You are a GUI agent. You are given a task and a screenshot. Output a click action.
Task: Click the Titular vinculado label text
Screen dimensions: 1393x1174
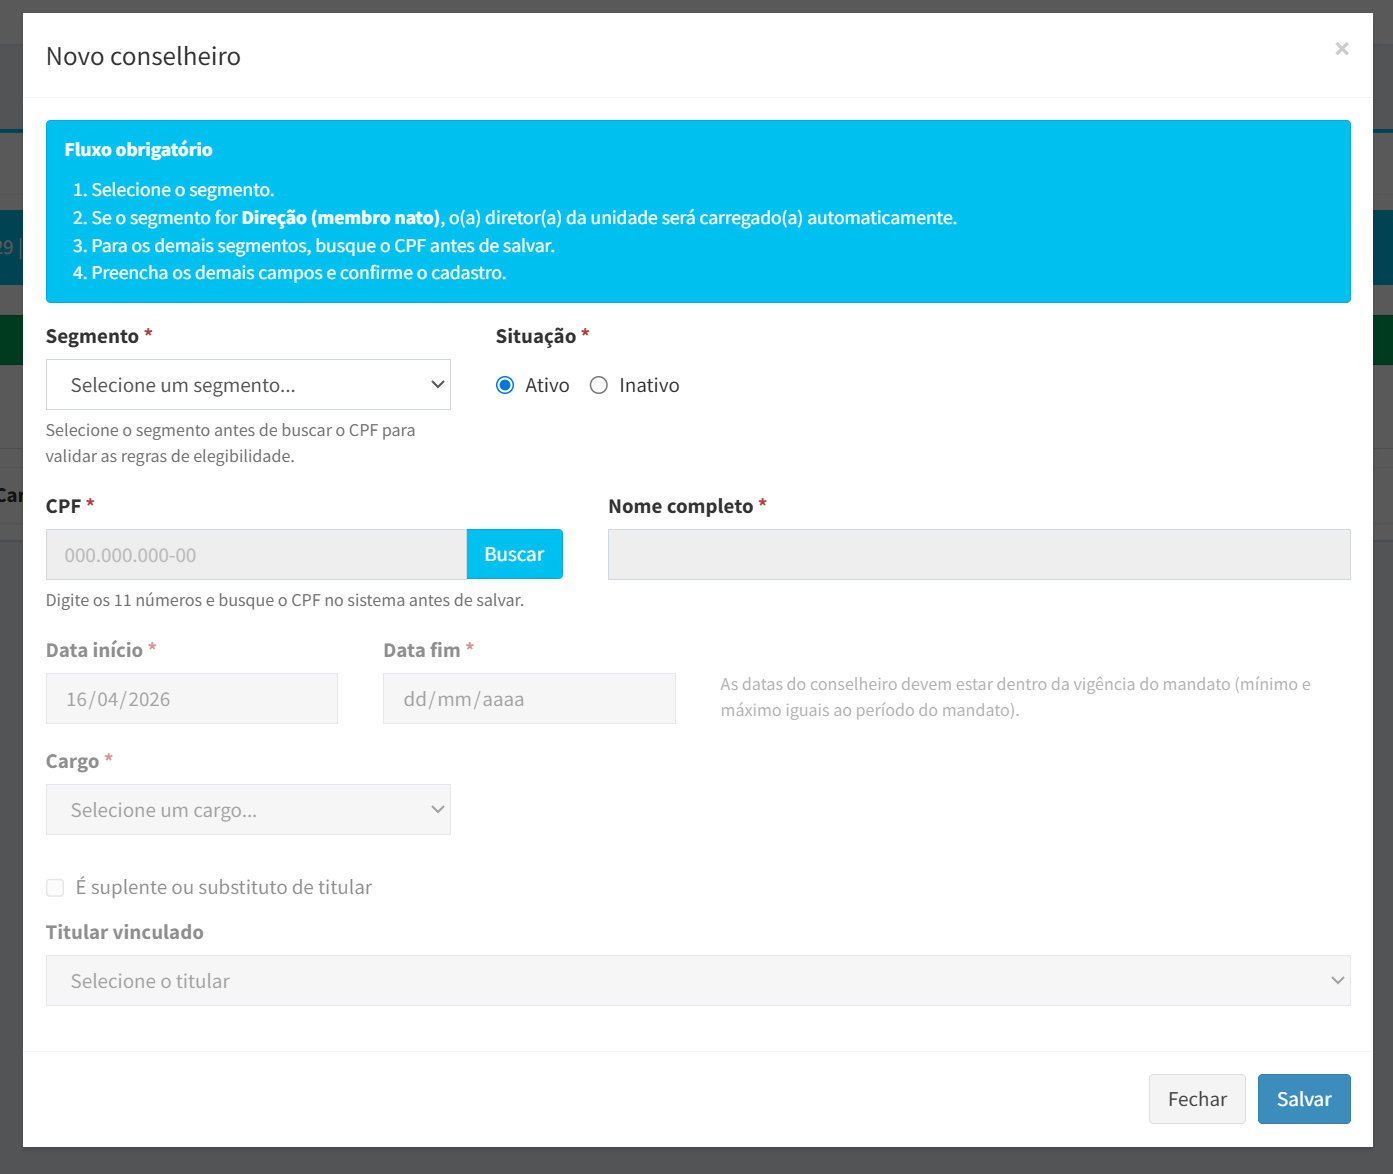(x=125, y=932)
